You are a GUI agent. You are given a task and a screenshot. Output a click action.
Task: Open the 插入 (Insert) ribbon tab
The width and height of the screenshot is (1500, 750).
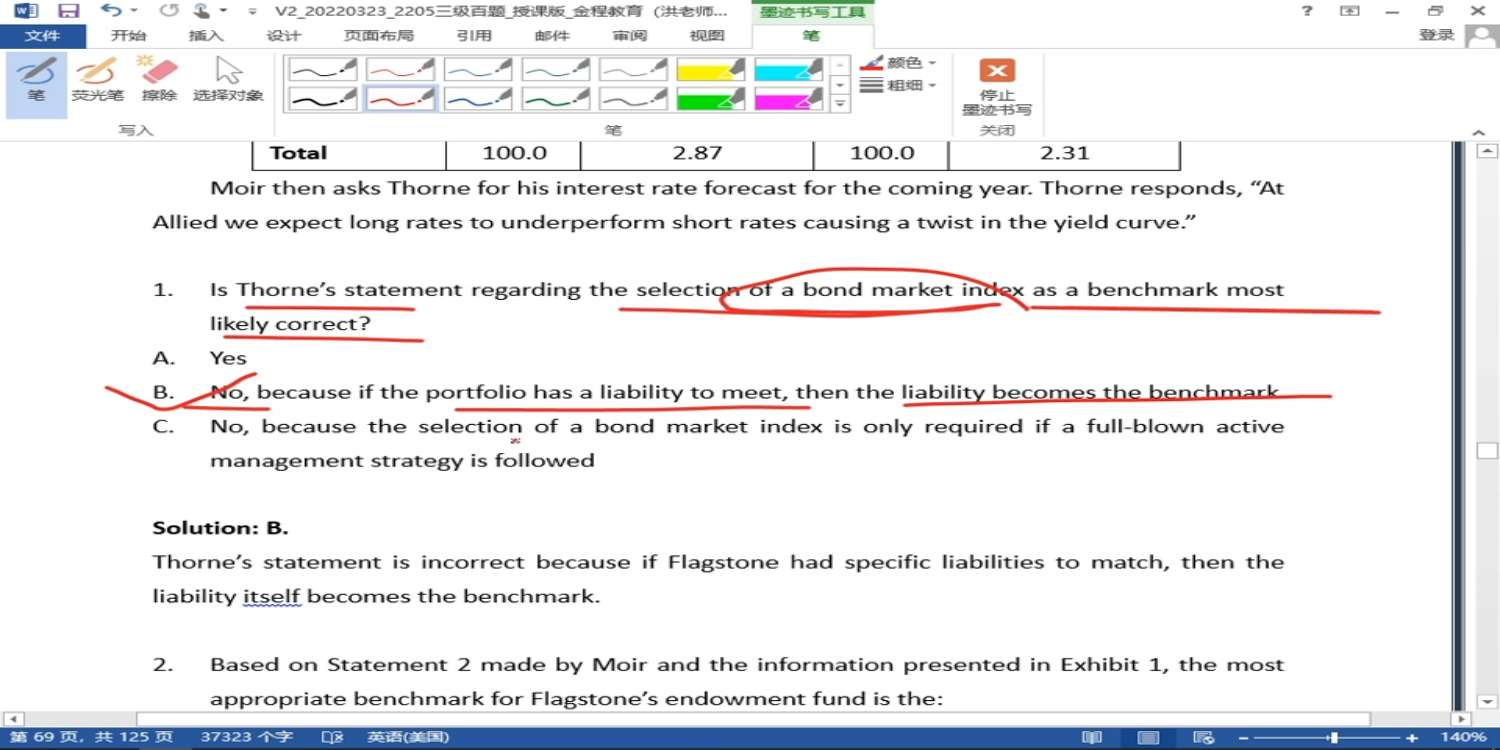click(206, 36)
